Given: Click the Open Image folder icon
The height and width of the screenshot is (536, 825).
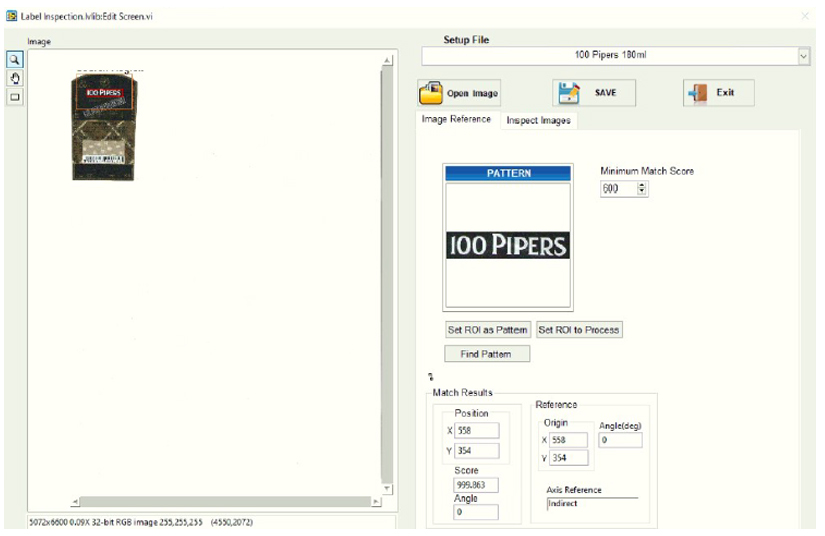Looking at the screenshot, I should [x=431, y=94].
